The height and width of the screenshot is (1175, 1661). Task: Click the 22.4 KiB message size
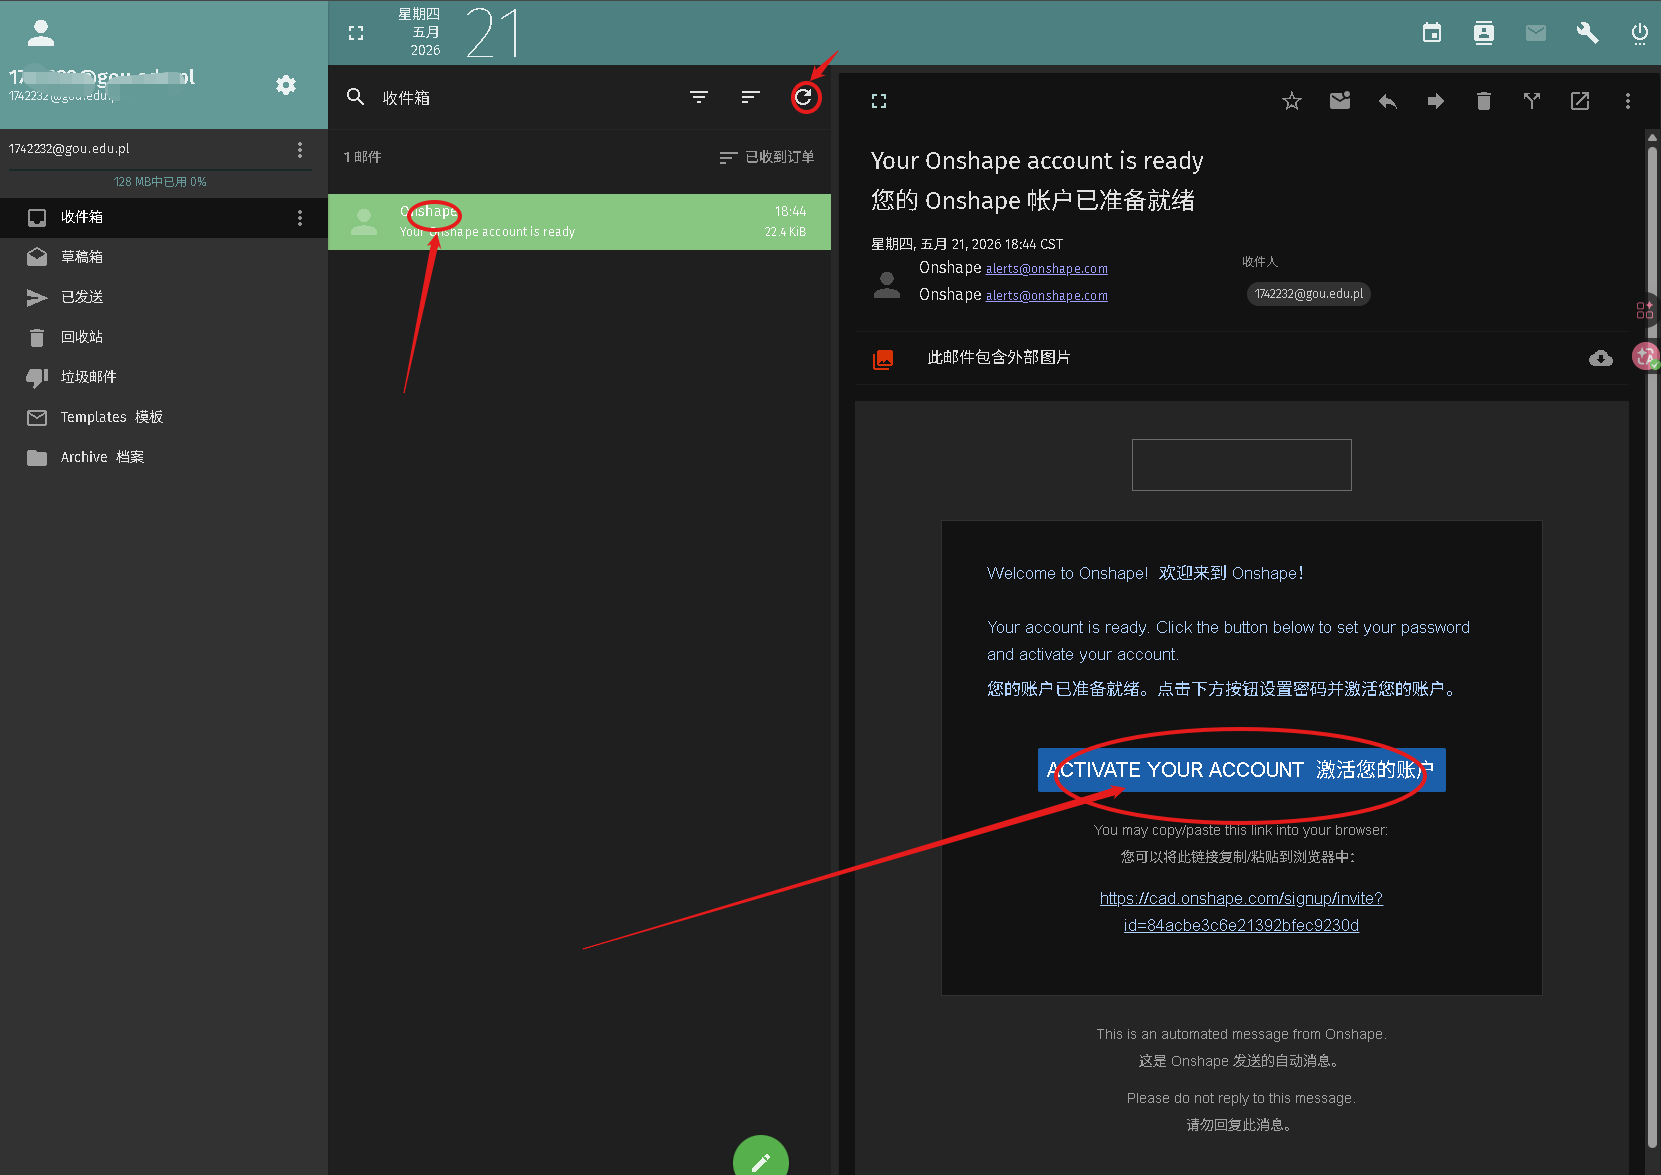pos(785,232)
